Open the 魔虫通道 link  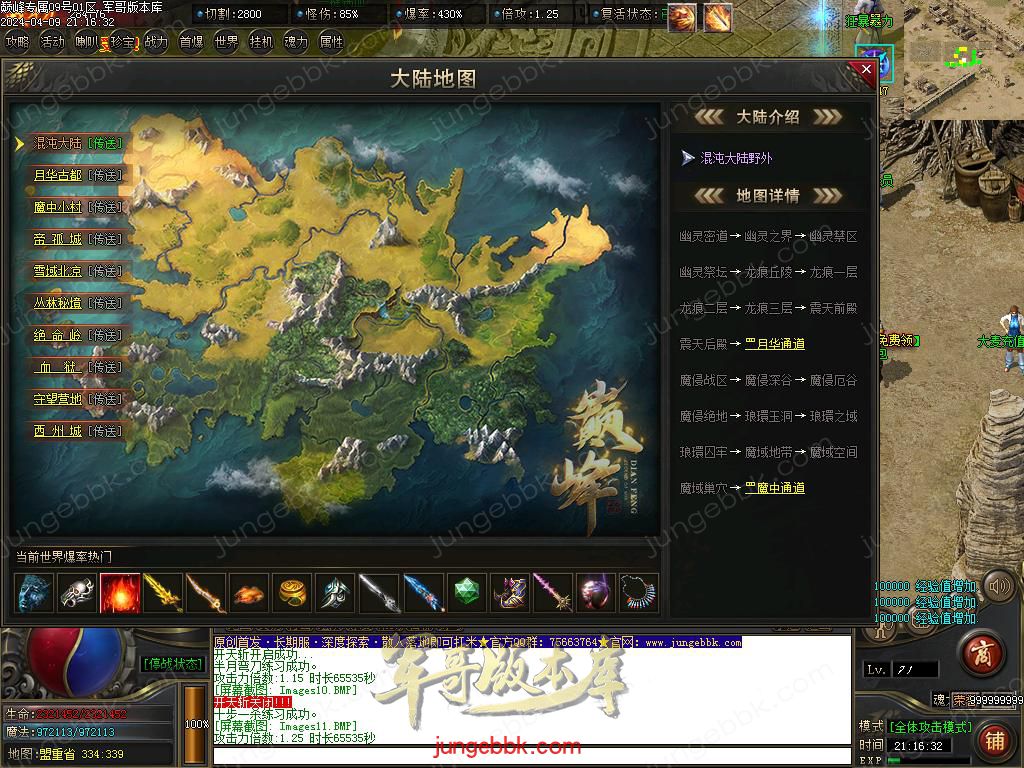click(775, 488)
